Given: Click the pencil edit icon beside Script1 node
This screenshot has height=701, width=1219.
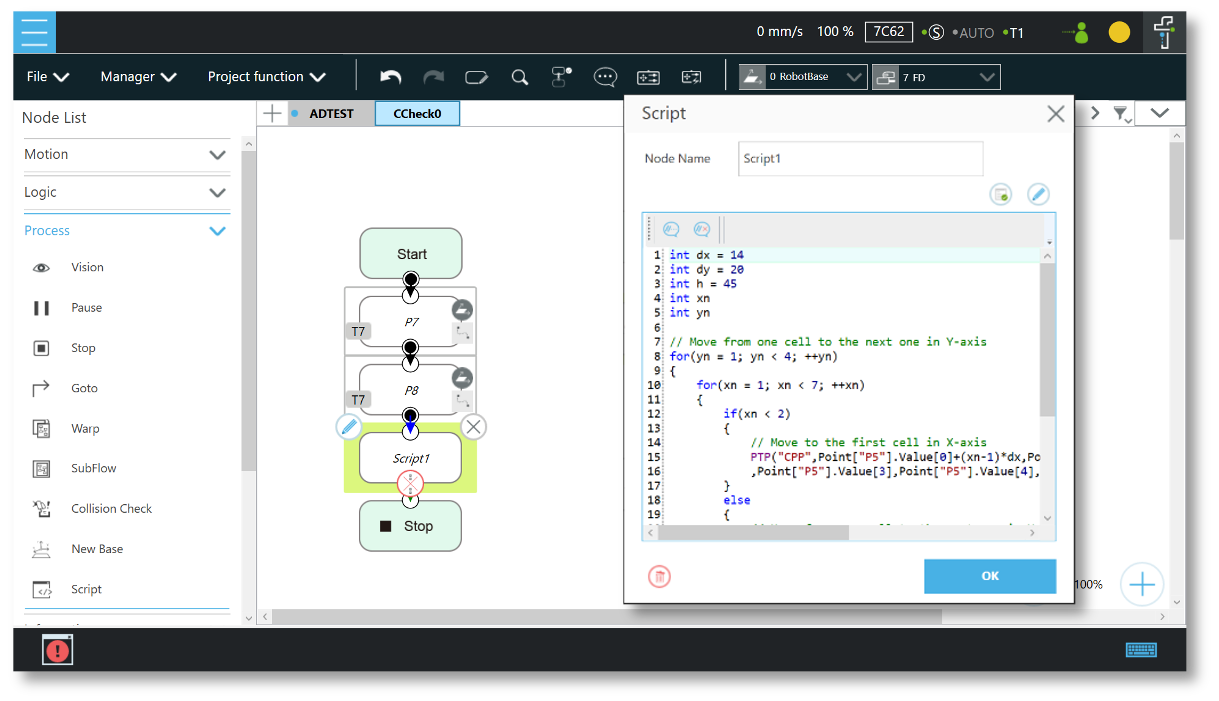Looking at the screenshot, I should coord(349,427).
